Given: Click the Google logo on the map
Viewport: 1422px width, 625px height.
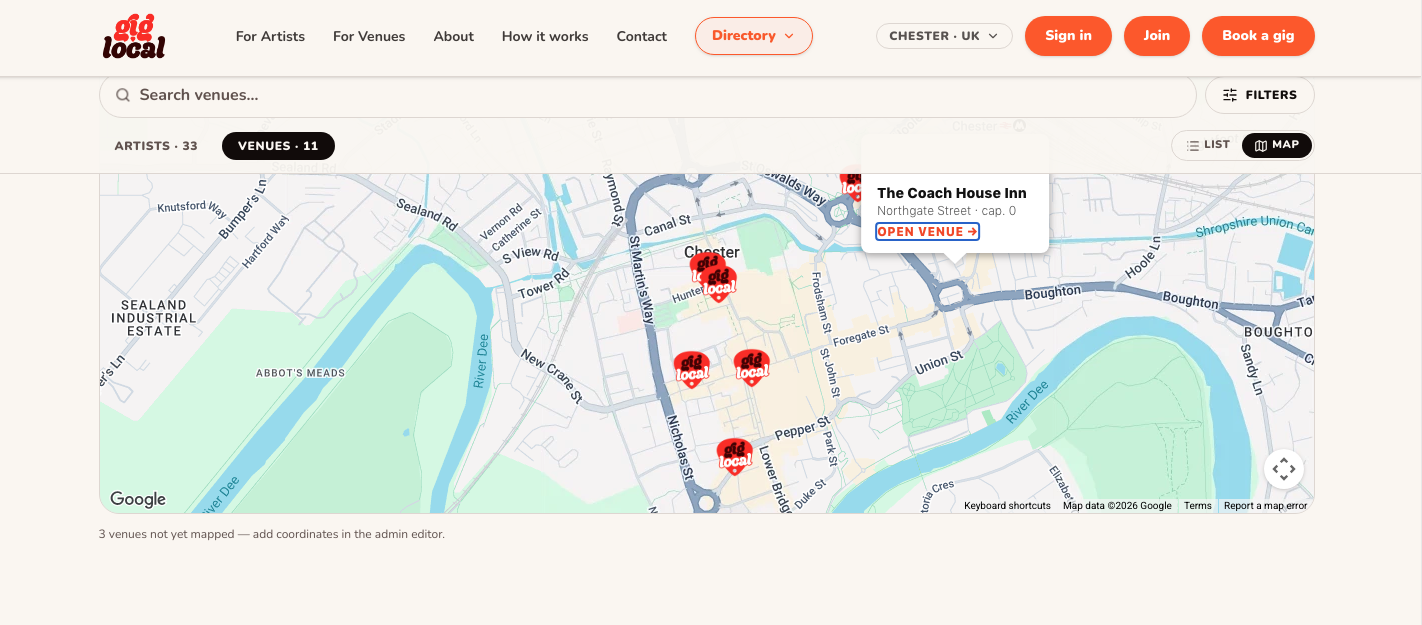Looking at the screenshot, I should click(x=137, y=499).
